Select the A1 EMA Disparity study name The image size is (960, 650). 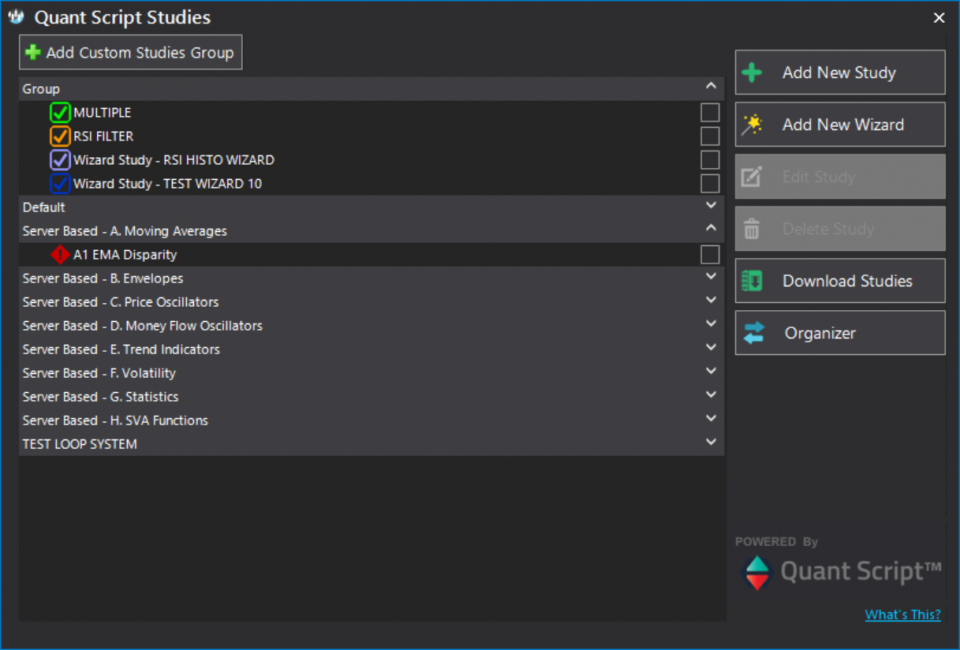click(x=126, y=255)
